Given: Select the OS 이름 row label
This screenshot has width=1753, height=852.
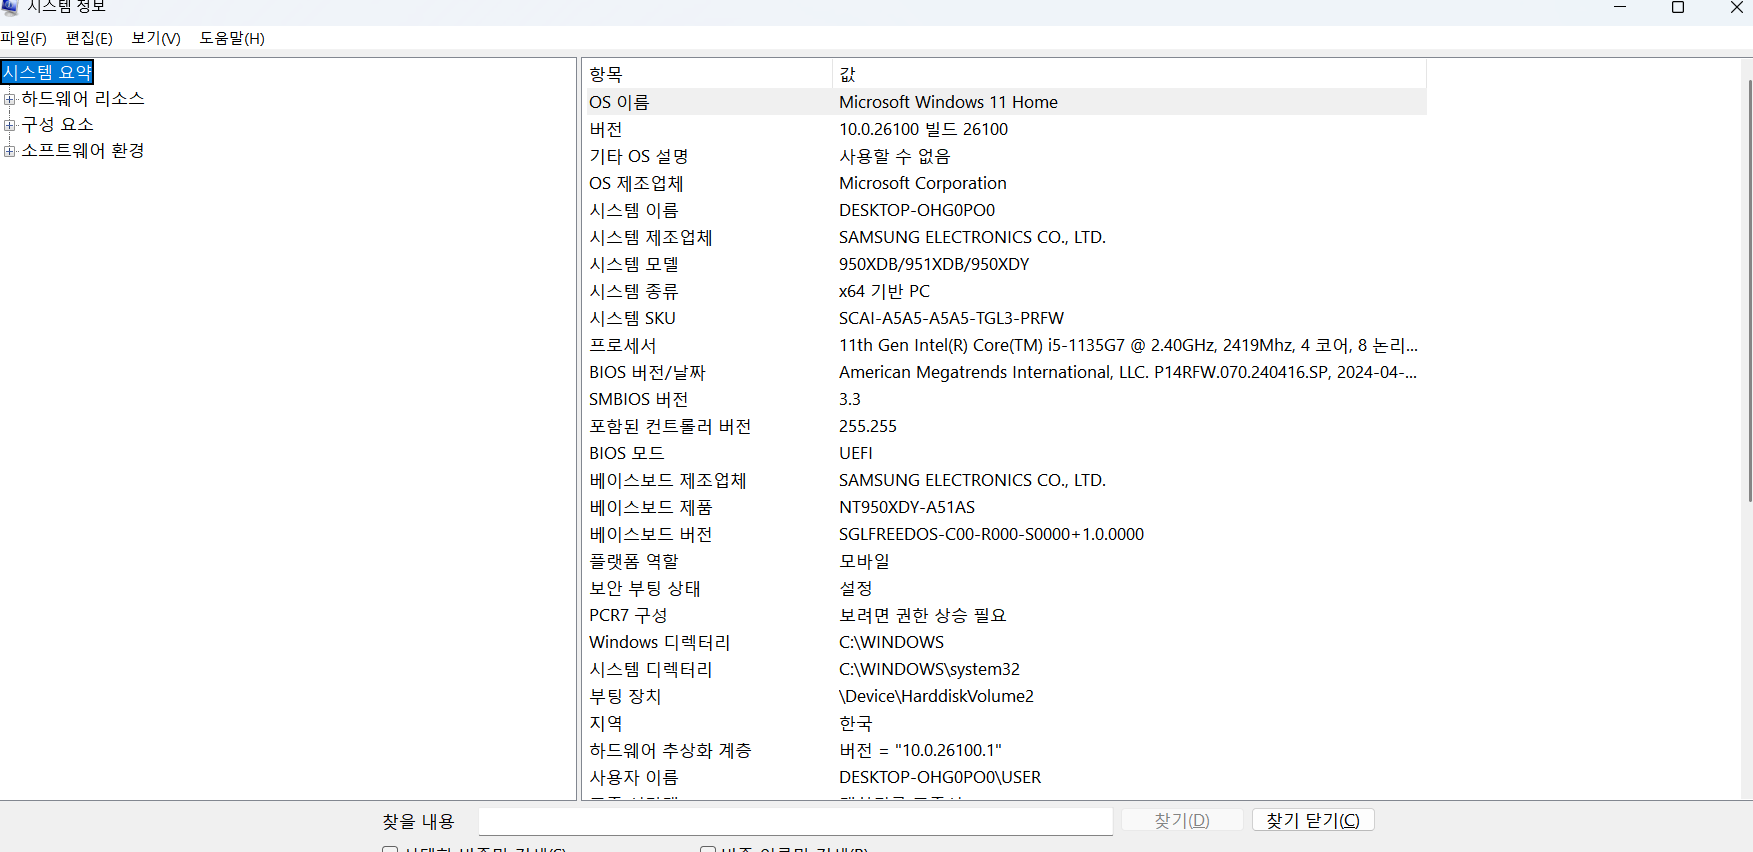Looking at the screenshot, I should pyautogui.click(x=619, y=102).
